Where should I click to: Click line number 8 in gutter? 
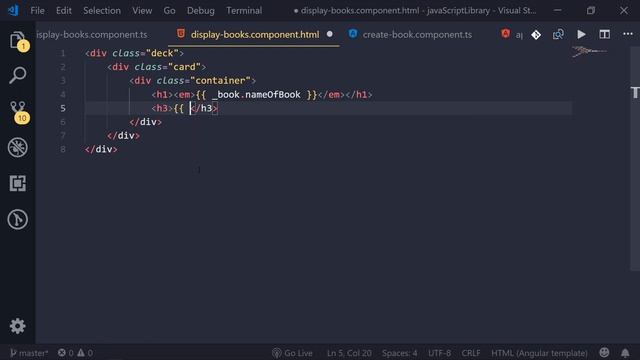(63, 149)
